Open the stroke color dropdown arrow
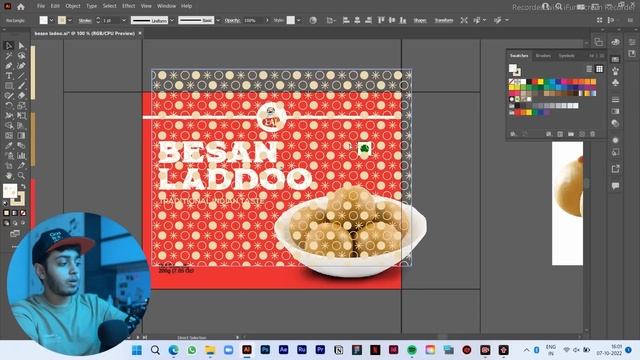The image size is (640, 360). pyautogui.click(x=70, y=20)
